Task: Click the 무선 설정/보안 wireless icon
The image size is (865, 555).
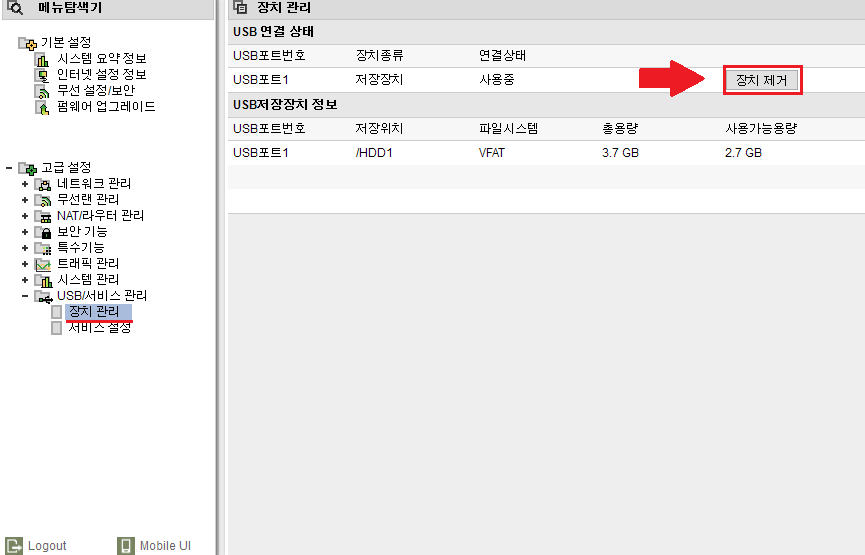Action: [x=42, y=91]
